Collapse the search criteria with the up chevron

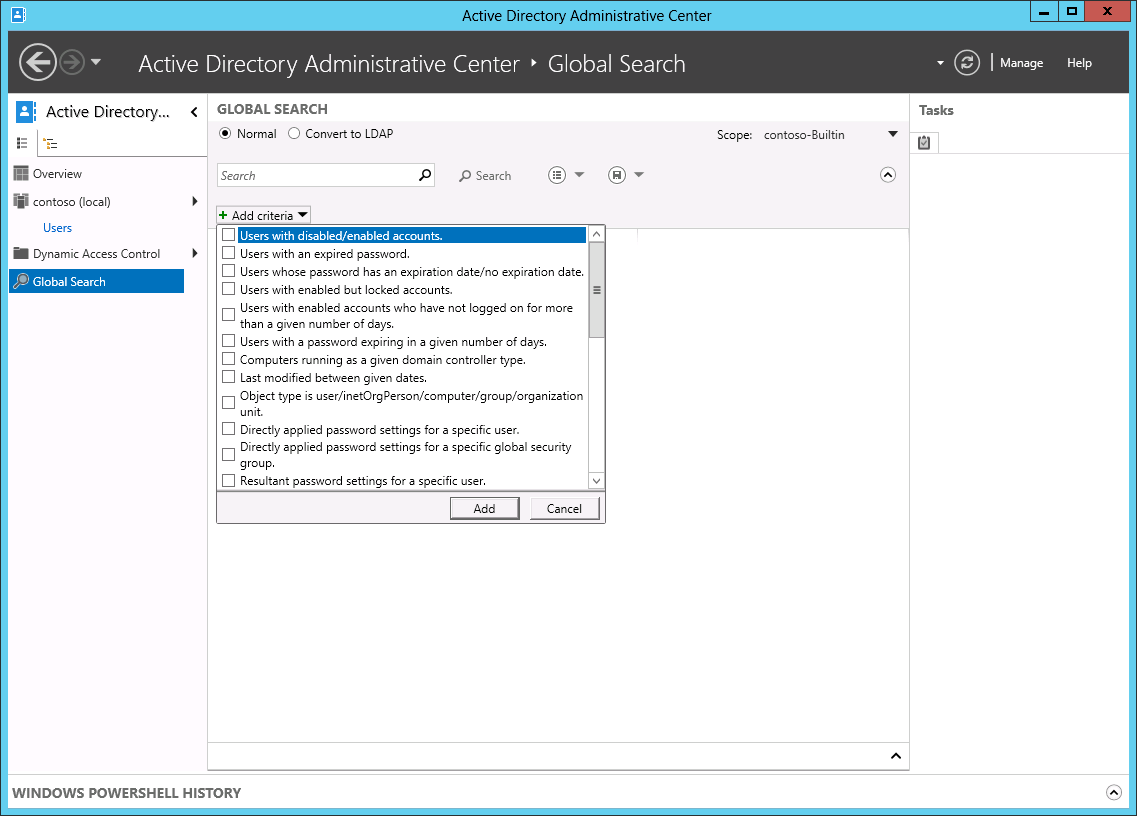(888, 175)
